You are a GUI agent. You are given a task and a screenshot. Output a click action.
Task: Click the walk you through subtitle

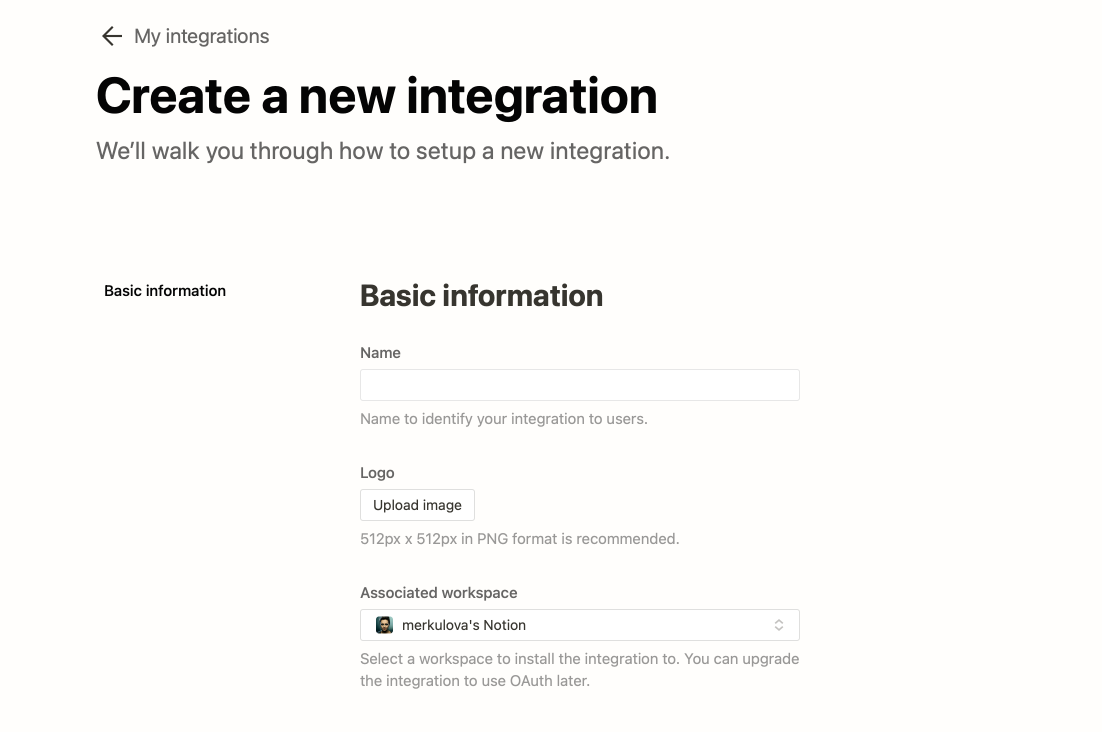[383, 151]
